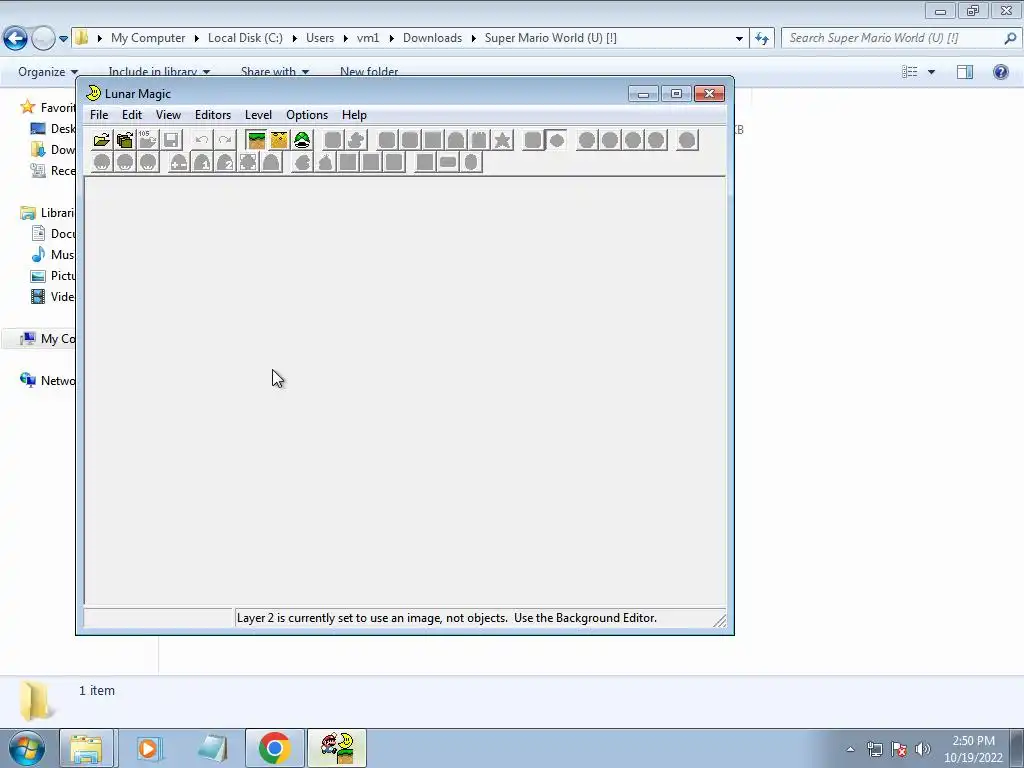
Task: Click the clock showing 2:50 PM
Action: [x=973, y=741]
